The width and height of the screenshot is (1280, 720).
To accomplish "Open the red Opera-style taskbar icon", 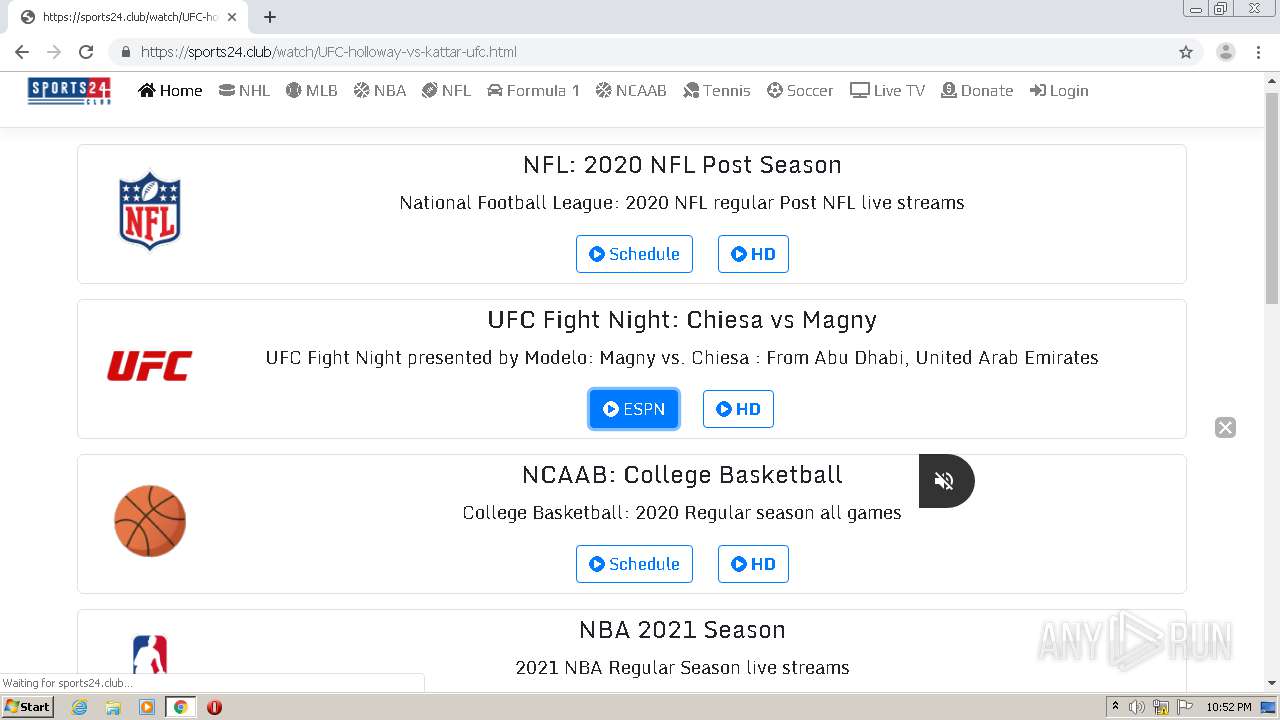I will [x=214, y=707].
